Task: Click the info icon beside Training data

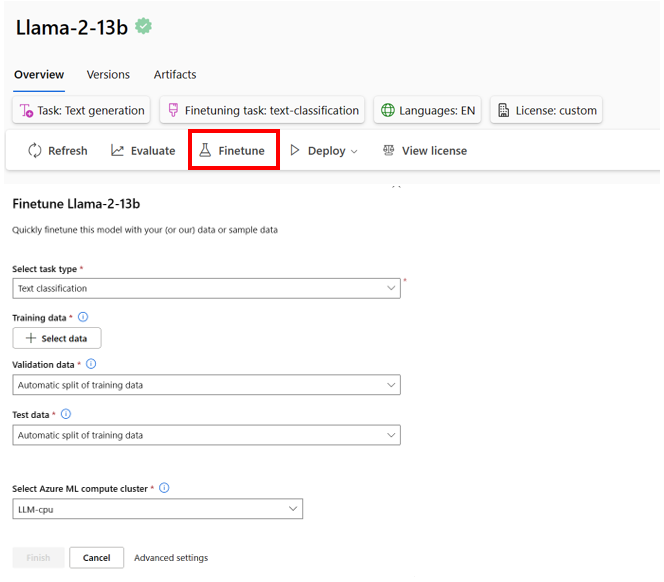Action: 83,317
